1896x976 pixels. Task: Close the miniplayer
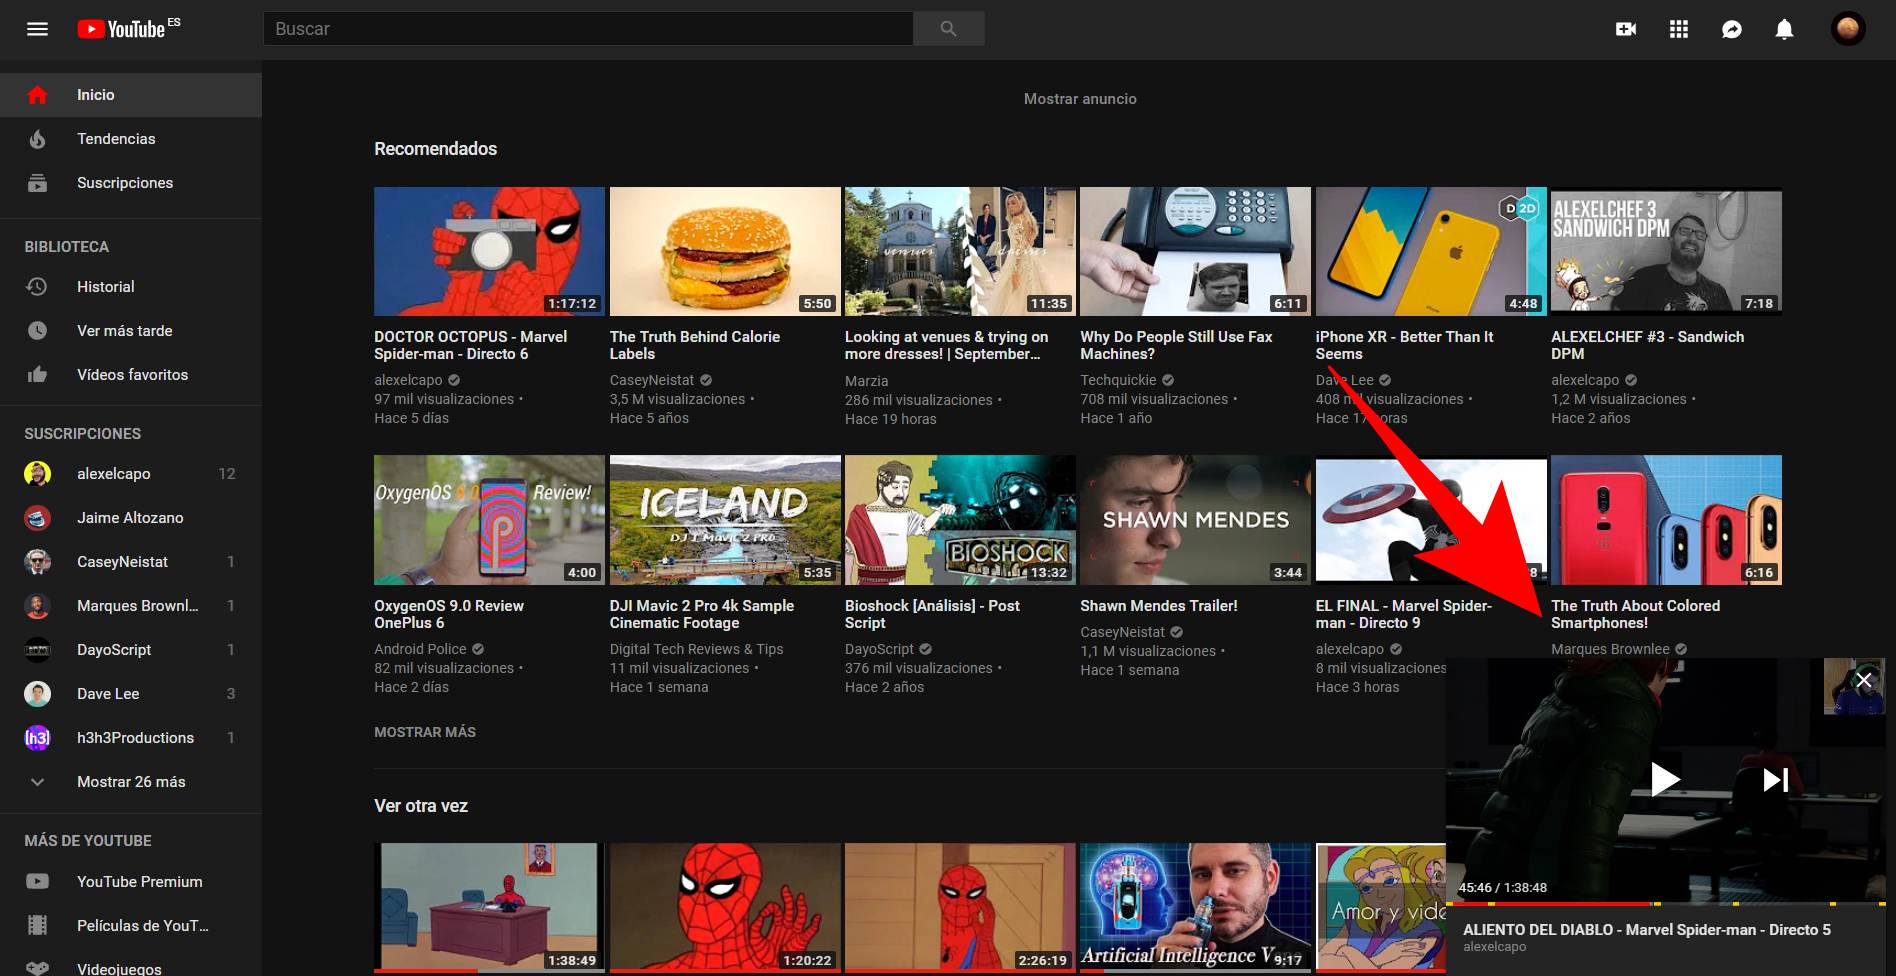tap(1864, 680)
